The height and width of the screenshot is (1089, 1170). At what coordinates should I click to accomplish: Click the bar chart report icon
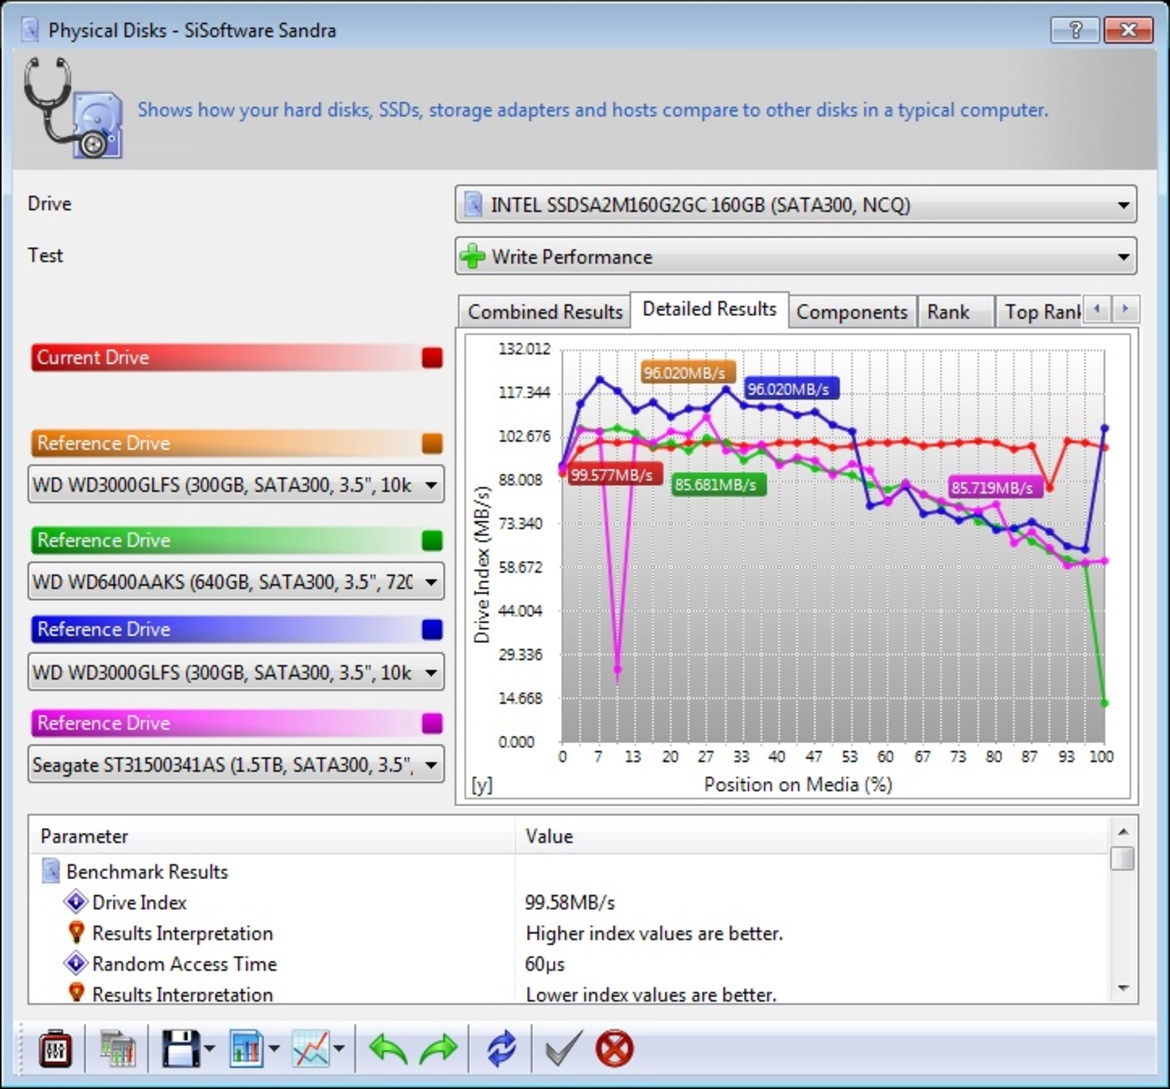coord(246,1049)
